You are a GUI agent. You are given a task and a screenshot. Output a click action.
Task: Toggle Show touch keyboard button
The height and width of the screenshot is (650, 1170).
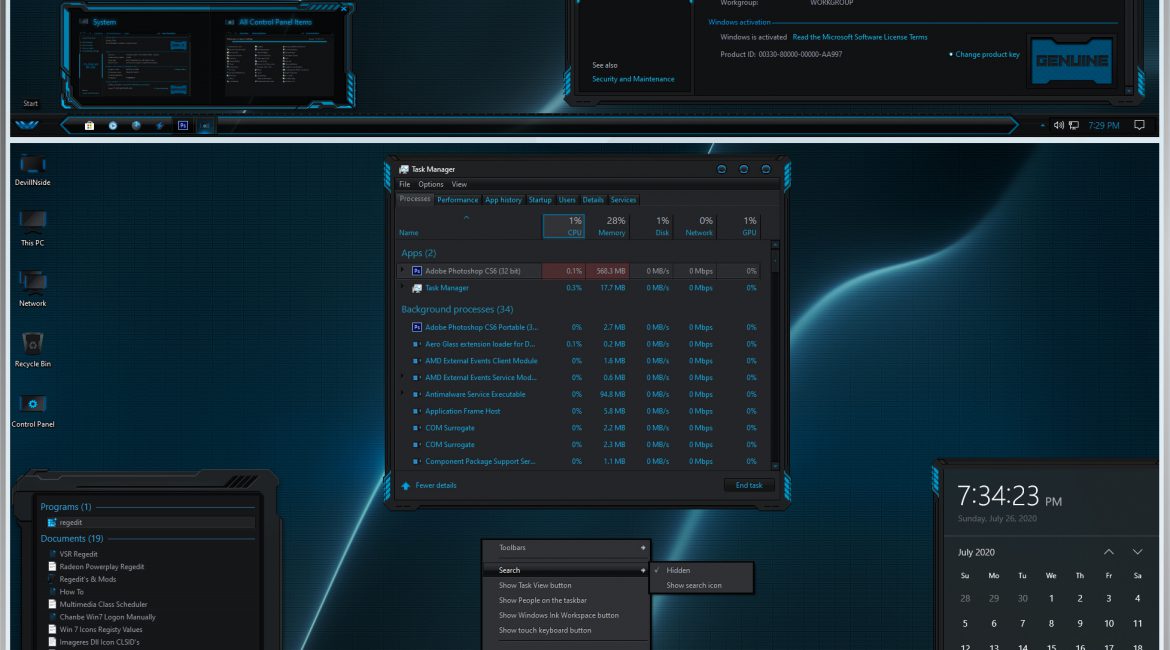click(545, 630)
